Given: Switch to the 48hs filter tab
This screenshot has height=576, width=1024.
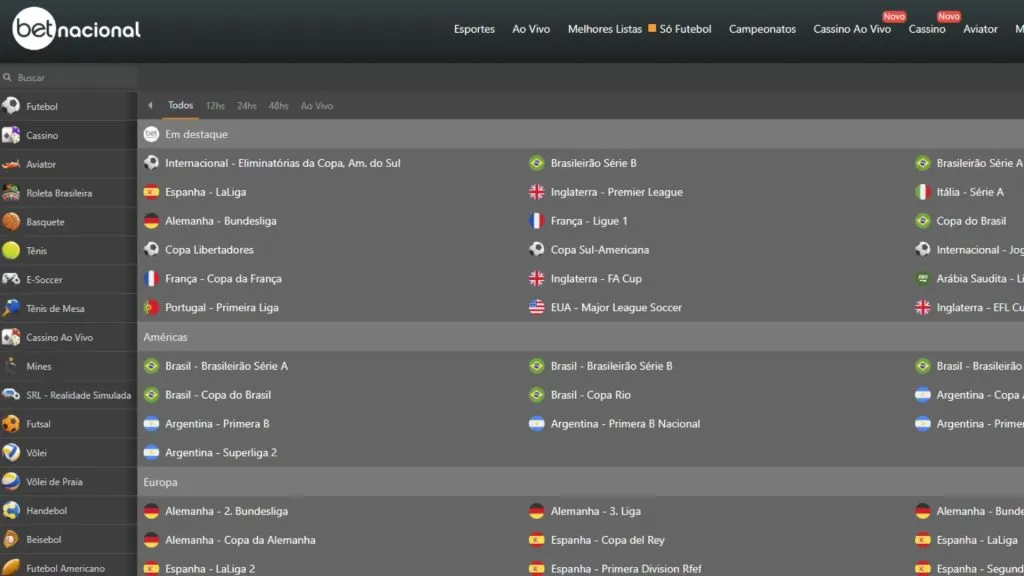Looking at the screenshot, I should (278, 106).
